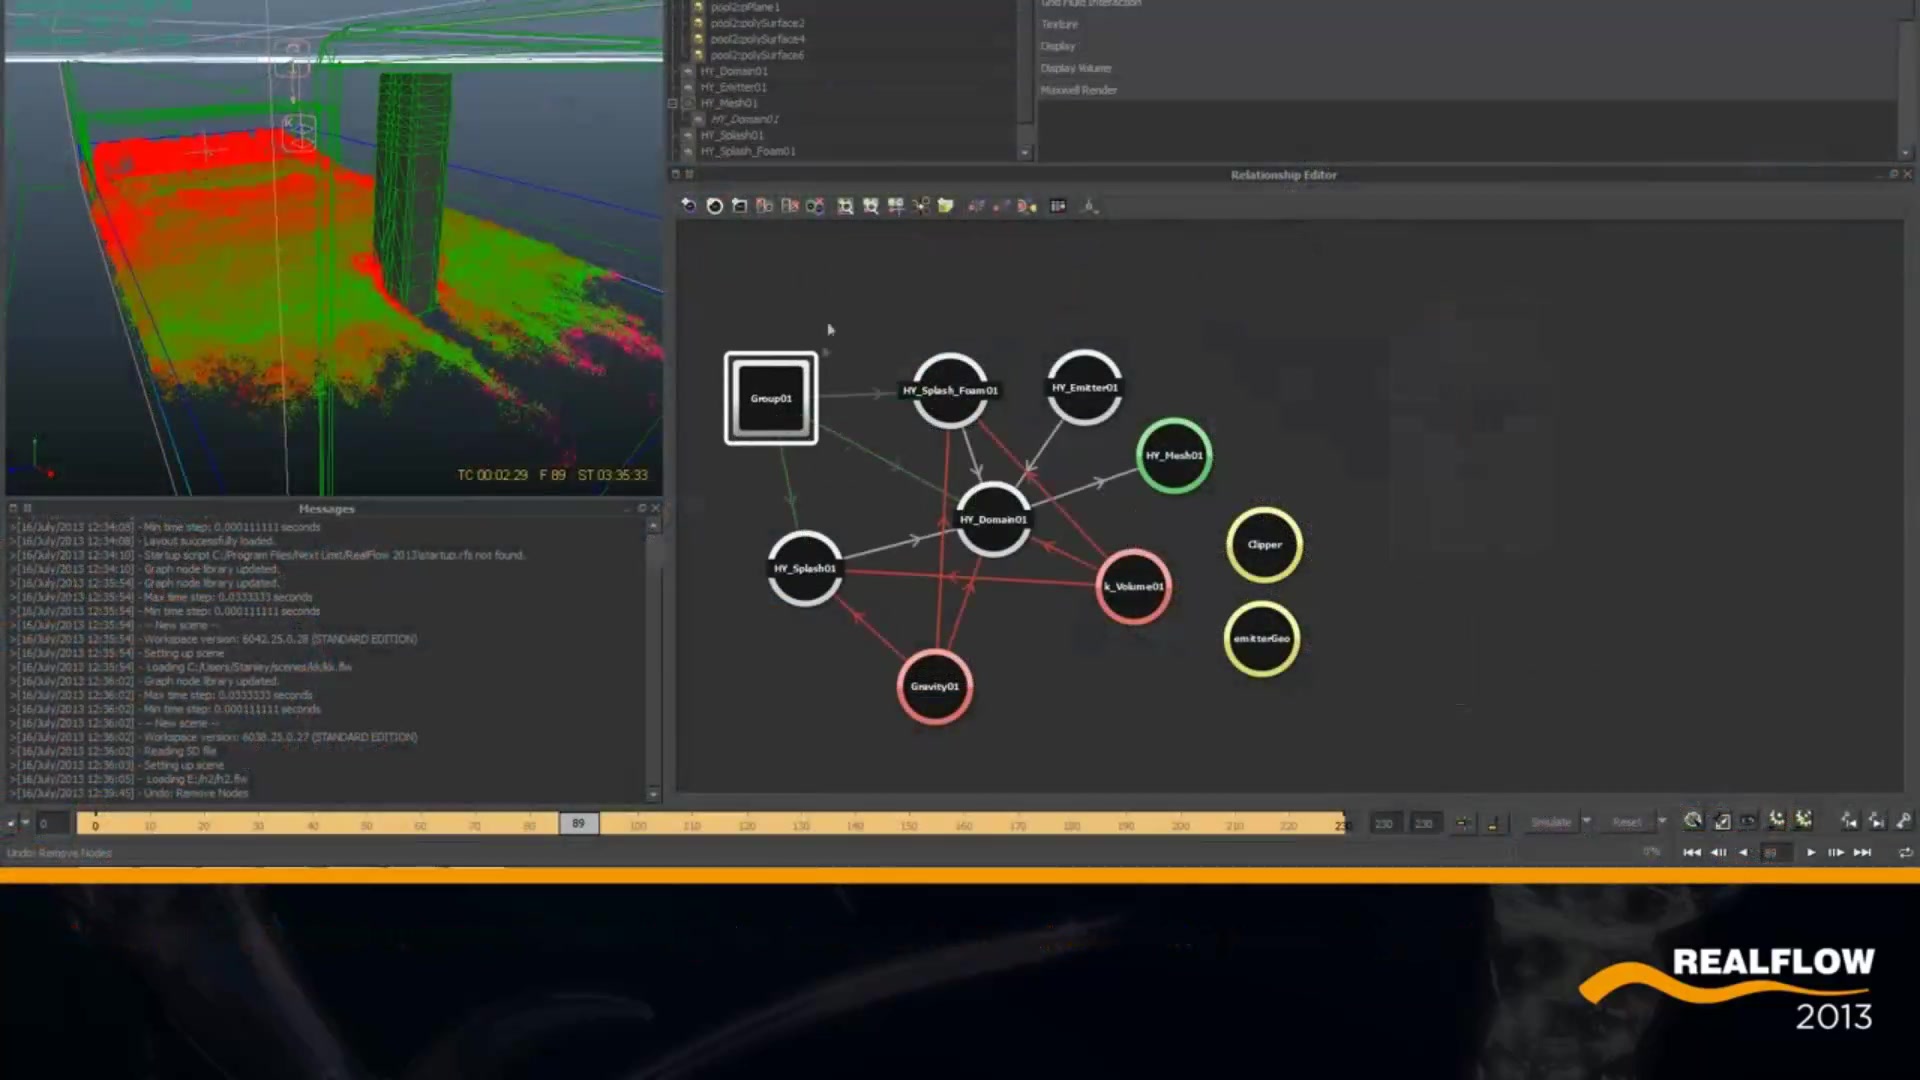
Task: Select the node alignment icon in node editor toolbar
Action: tap(896, 206)
